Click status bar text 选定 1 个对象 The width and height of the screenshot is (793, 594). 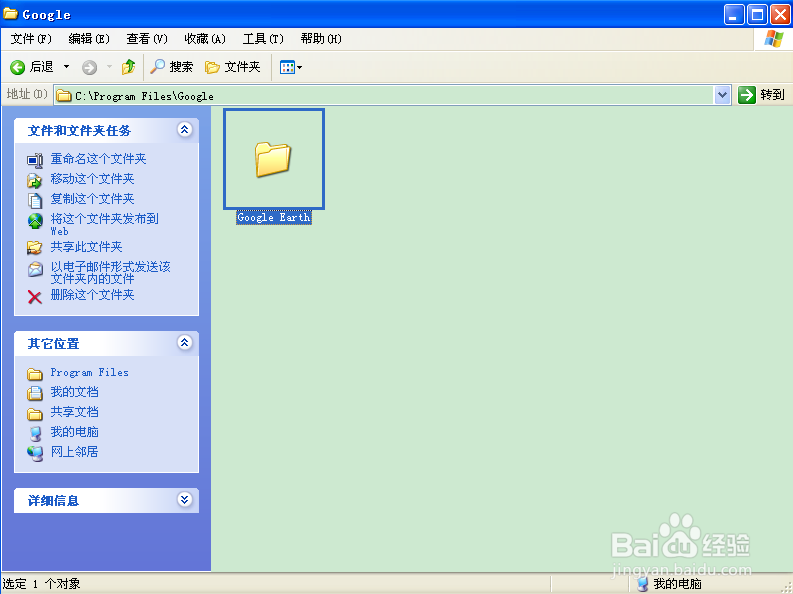(x=41, y=584)
